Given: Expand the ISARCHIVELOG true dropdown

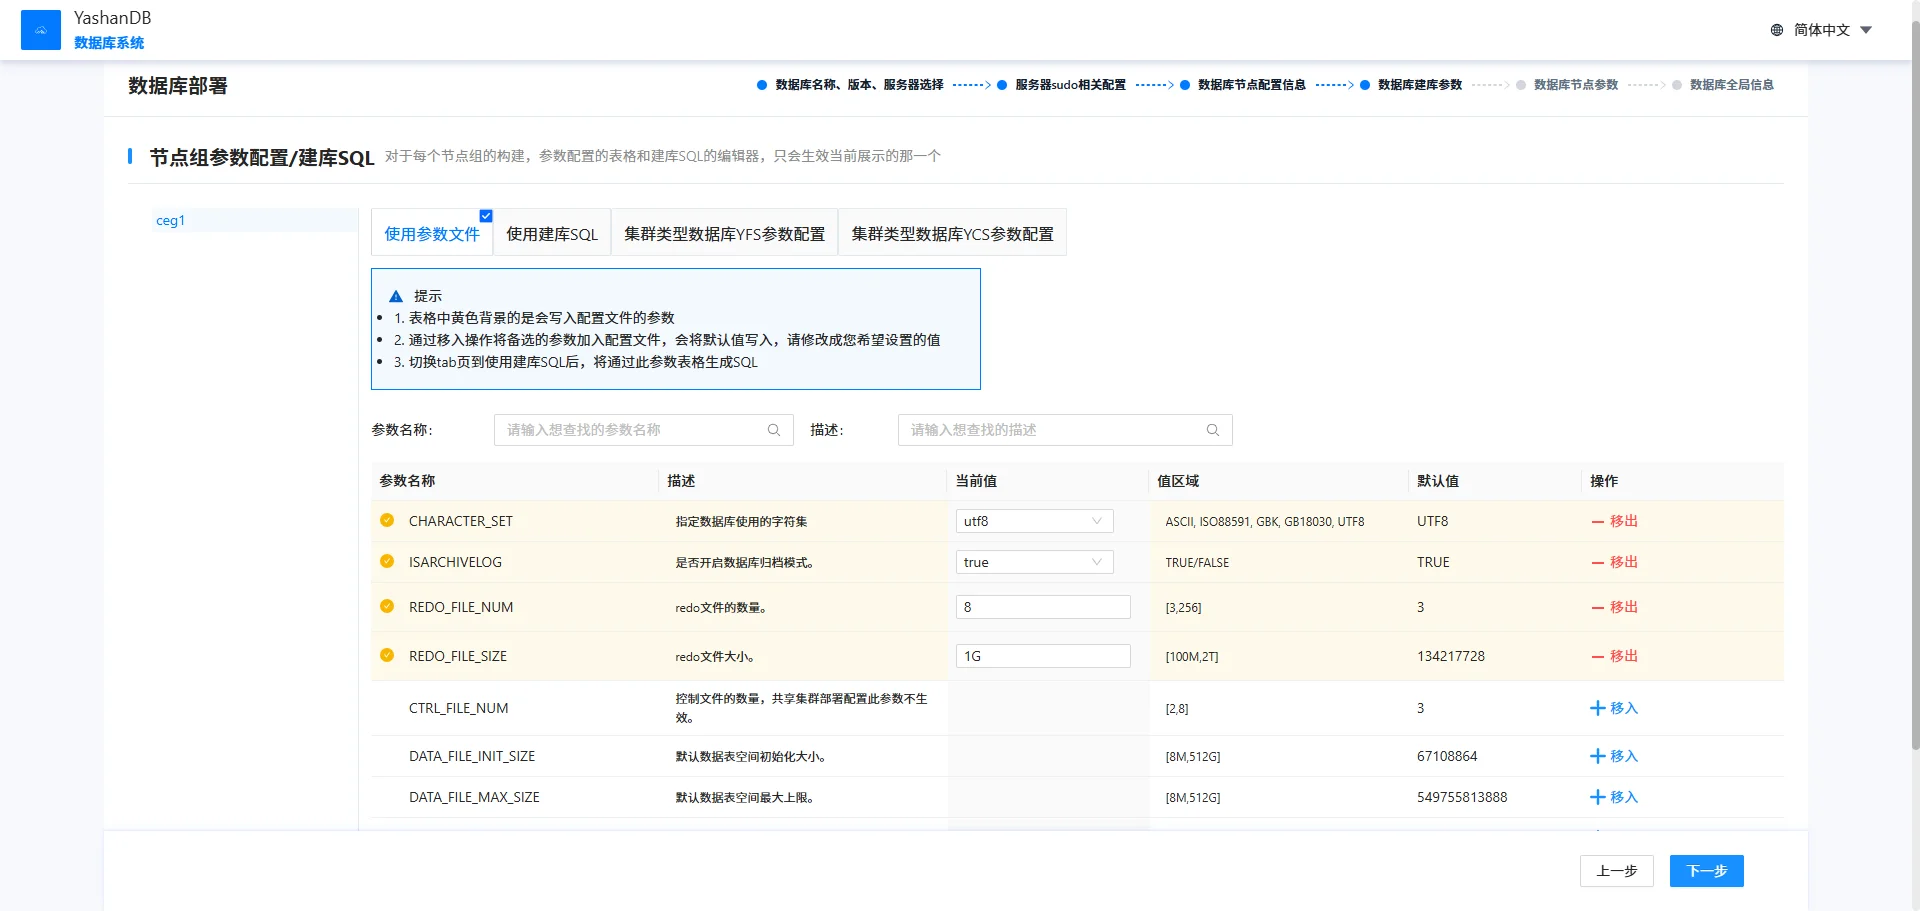Looking at the screenshot, I should click(x=1034, y=562).
